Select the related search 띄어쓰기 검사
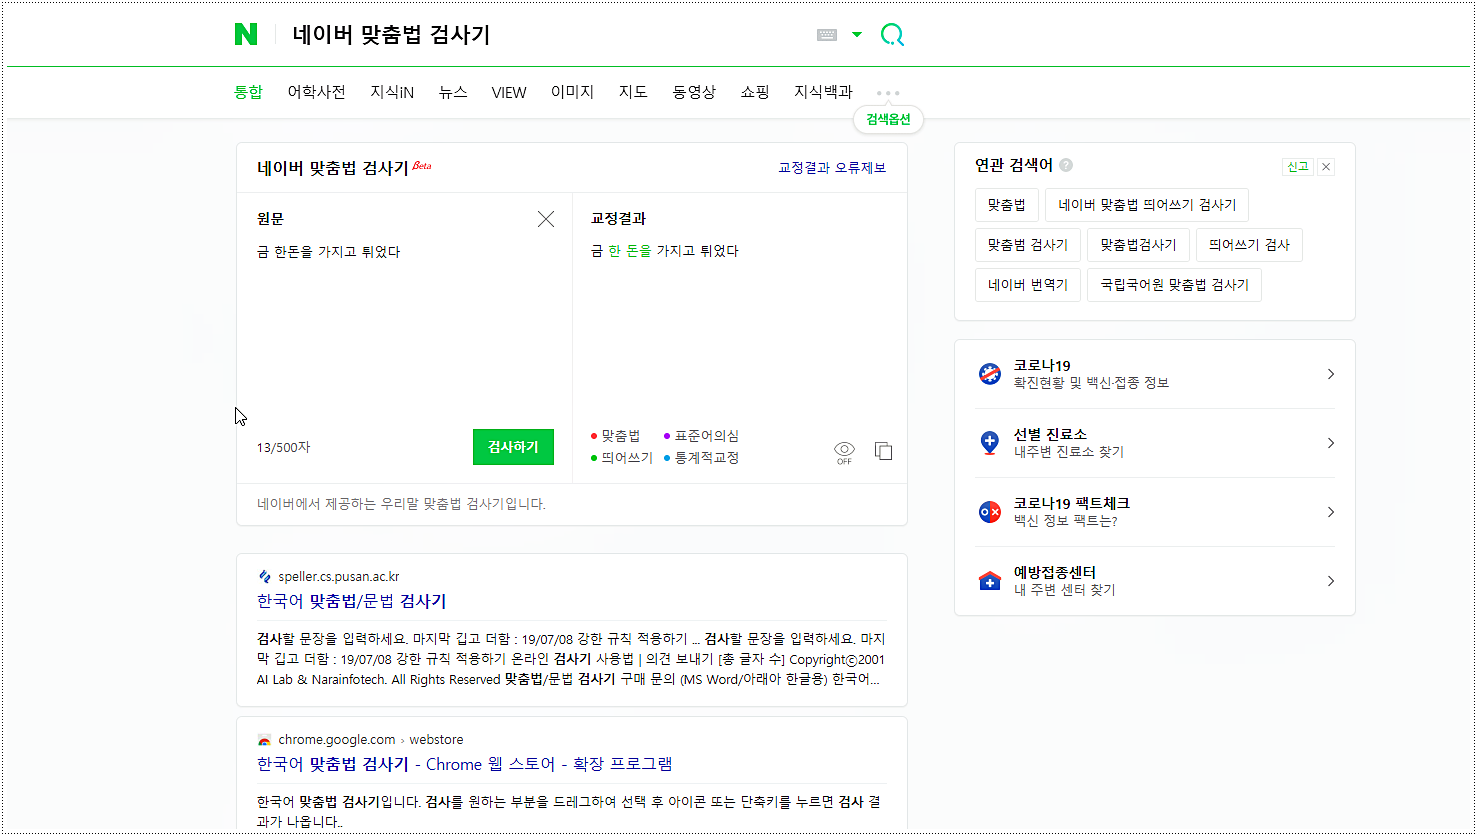Image resolution: width=1477 pixels, height=836 pixels. [x=1249, y=245]
